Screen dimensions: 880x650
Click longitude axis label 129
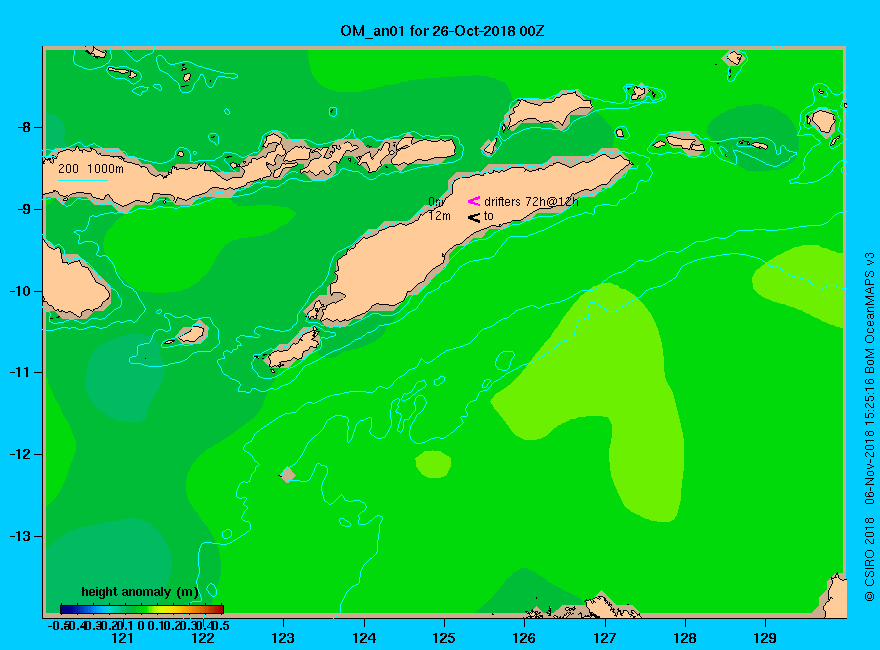766,638
